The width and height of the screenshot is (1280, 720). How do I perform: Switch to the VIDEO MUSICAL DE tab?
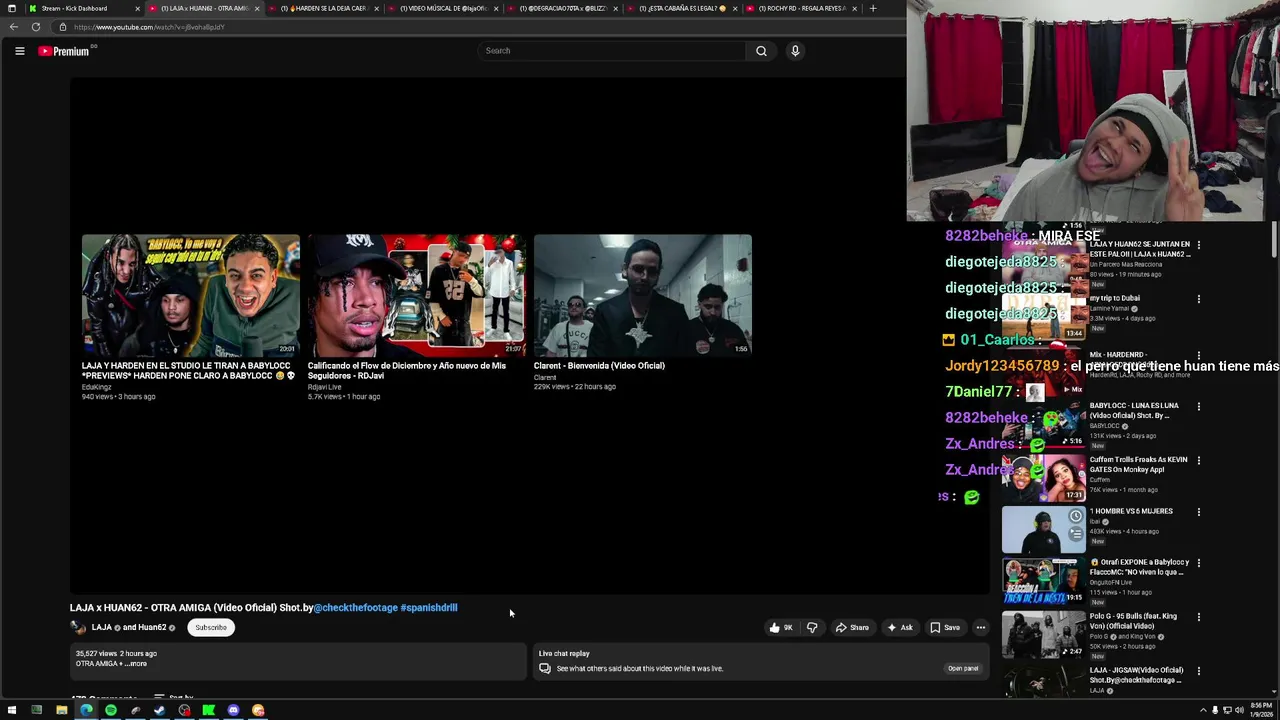click(444, 8)
